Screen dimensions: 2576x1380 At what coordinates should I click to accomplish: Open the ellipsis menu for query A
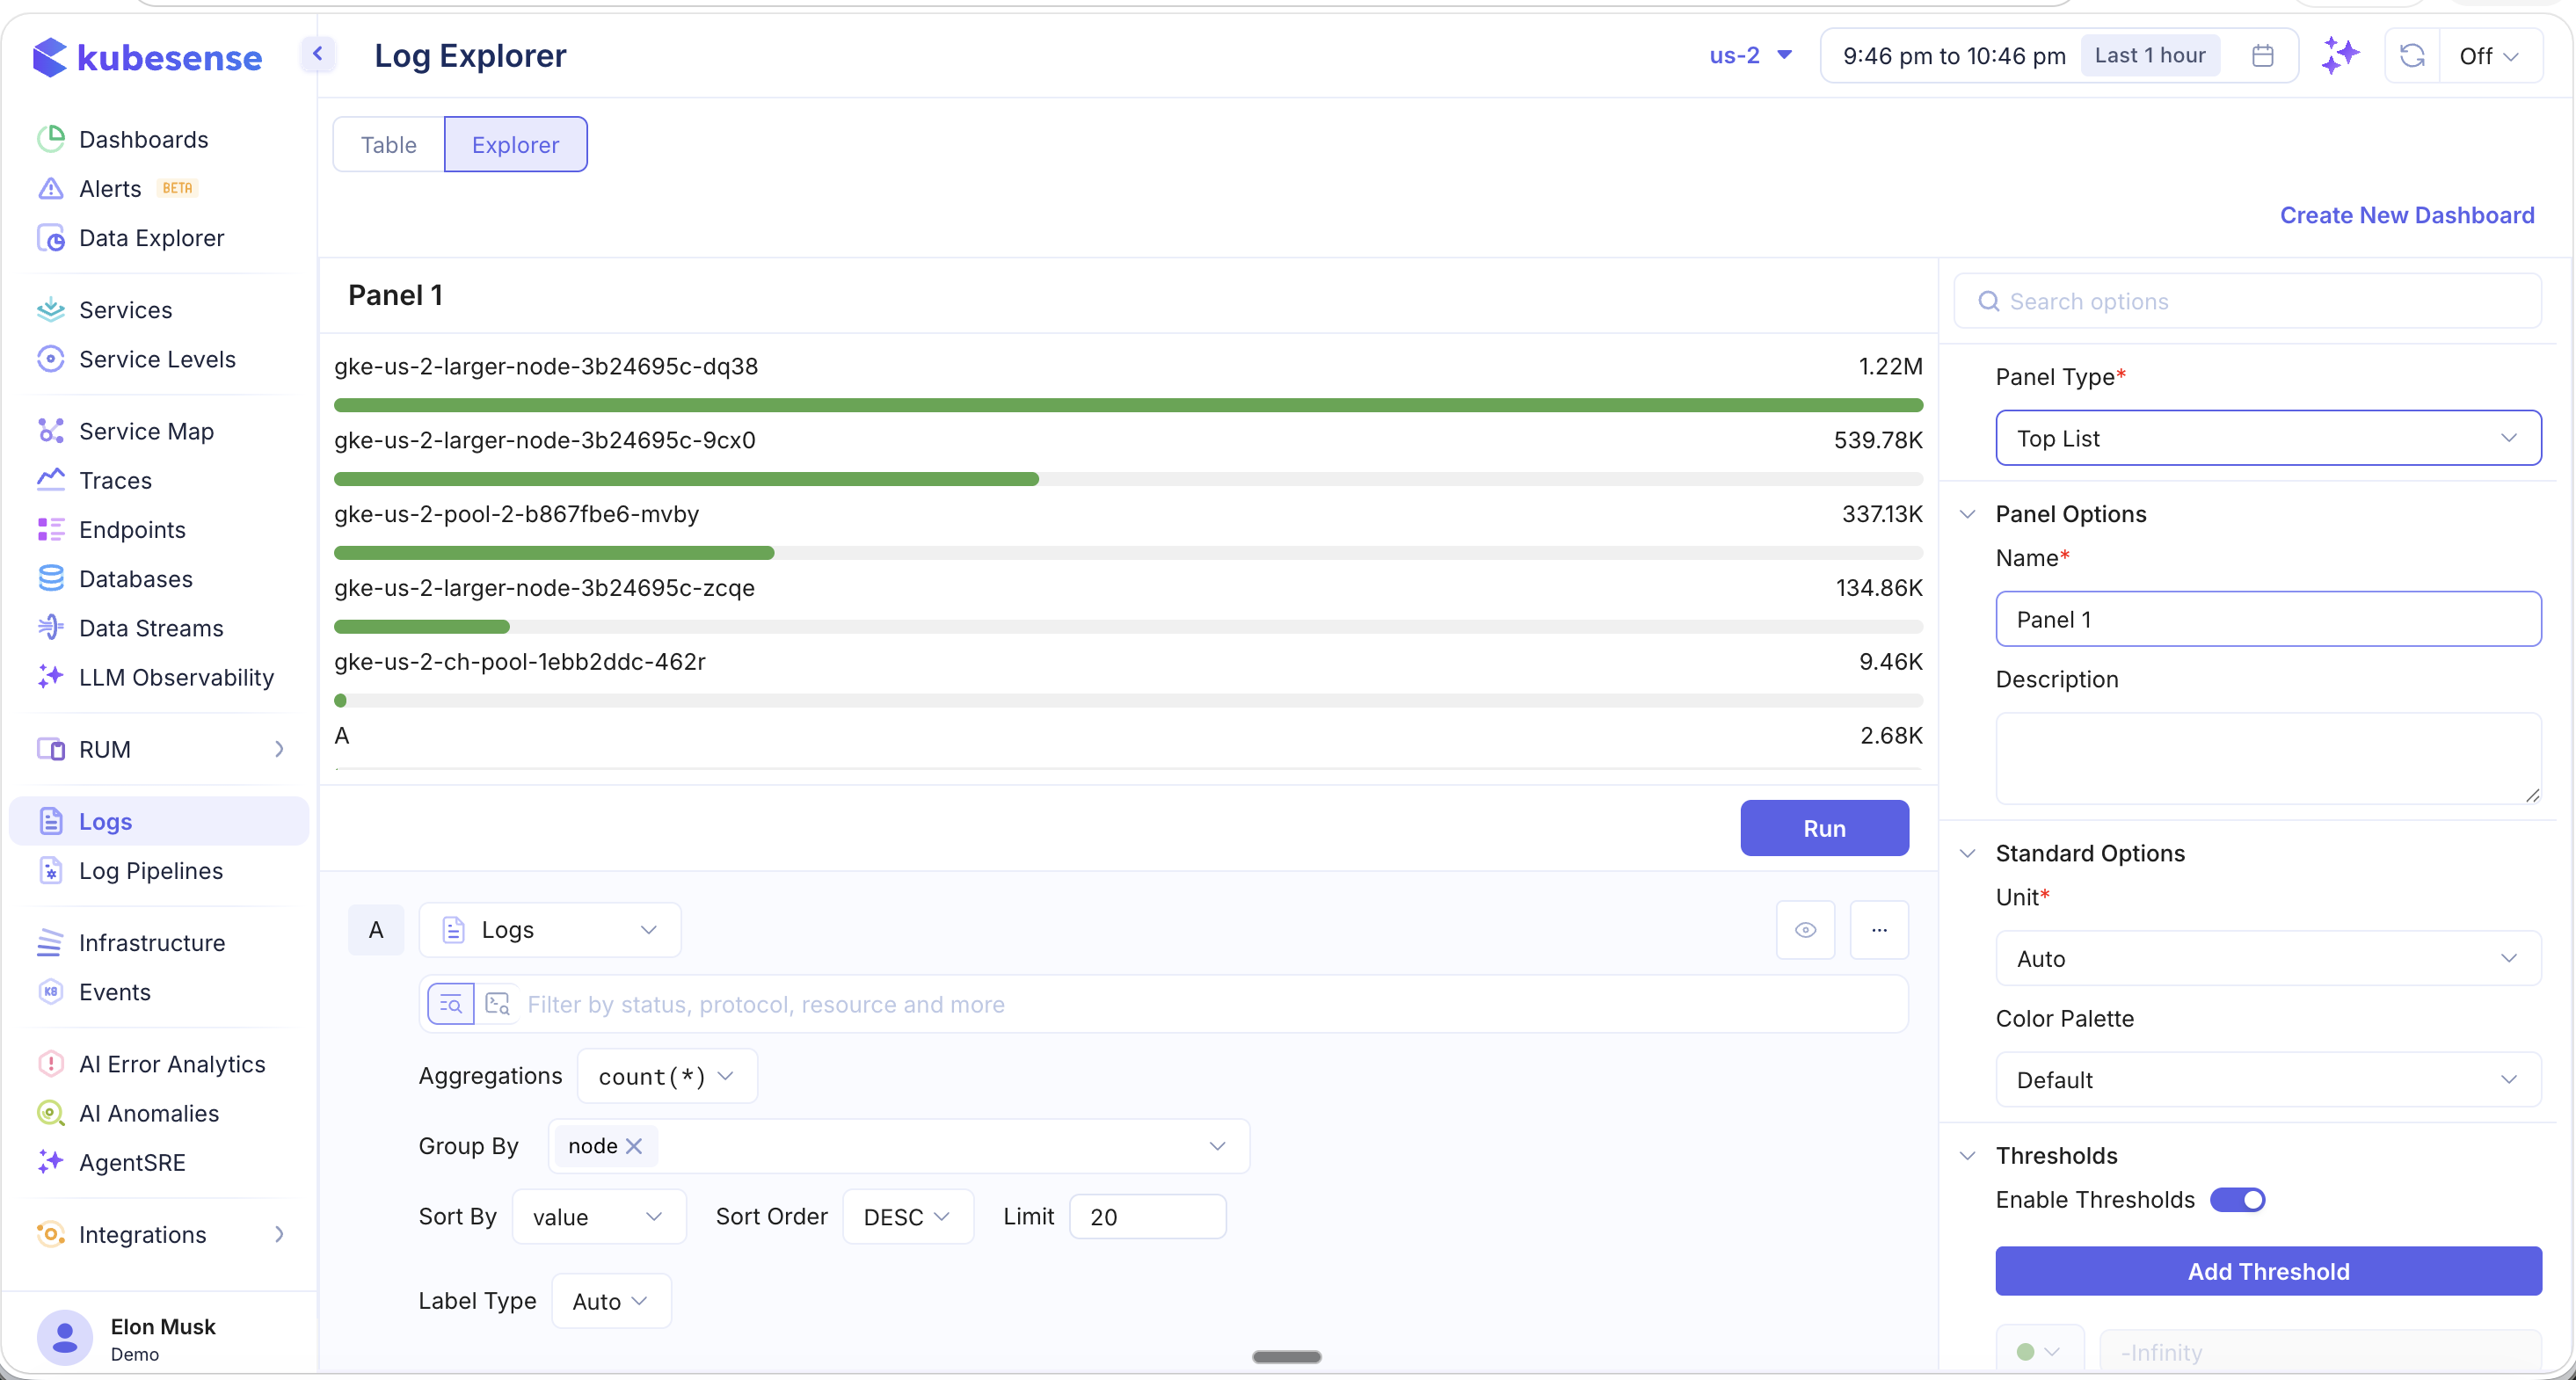pos(1879,929)
